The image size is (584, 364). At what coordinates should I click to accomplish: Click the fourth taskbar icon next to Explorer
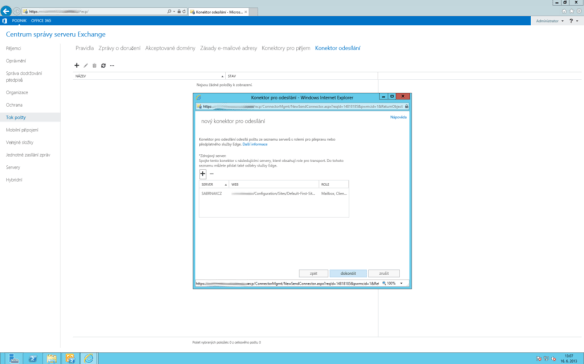pos(70,358)
